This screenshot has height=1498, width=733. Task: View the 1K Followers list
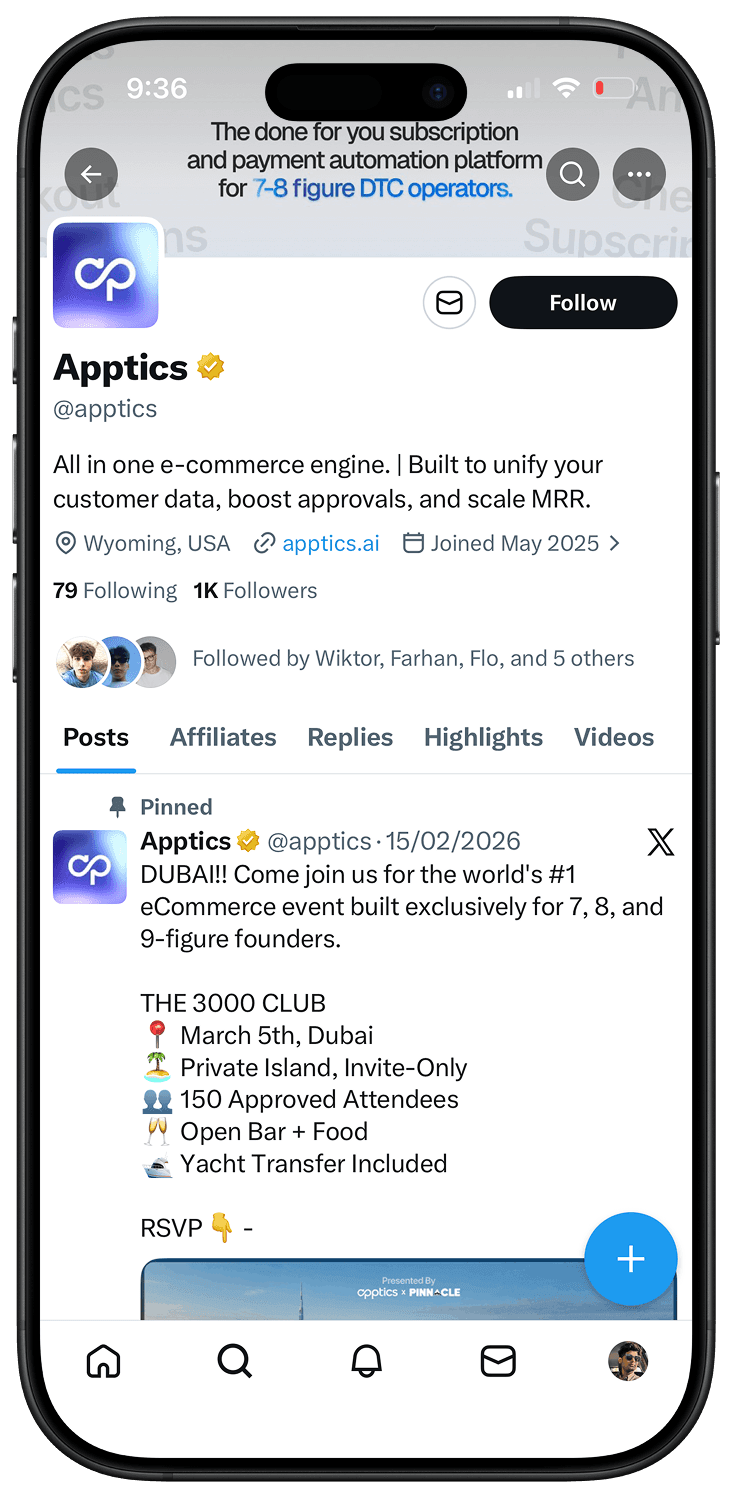point(255,591)
